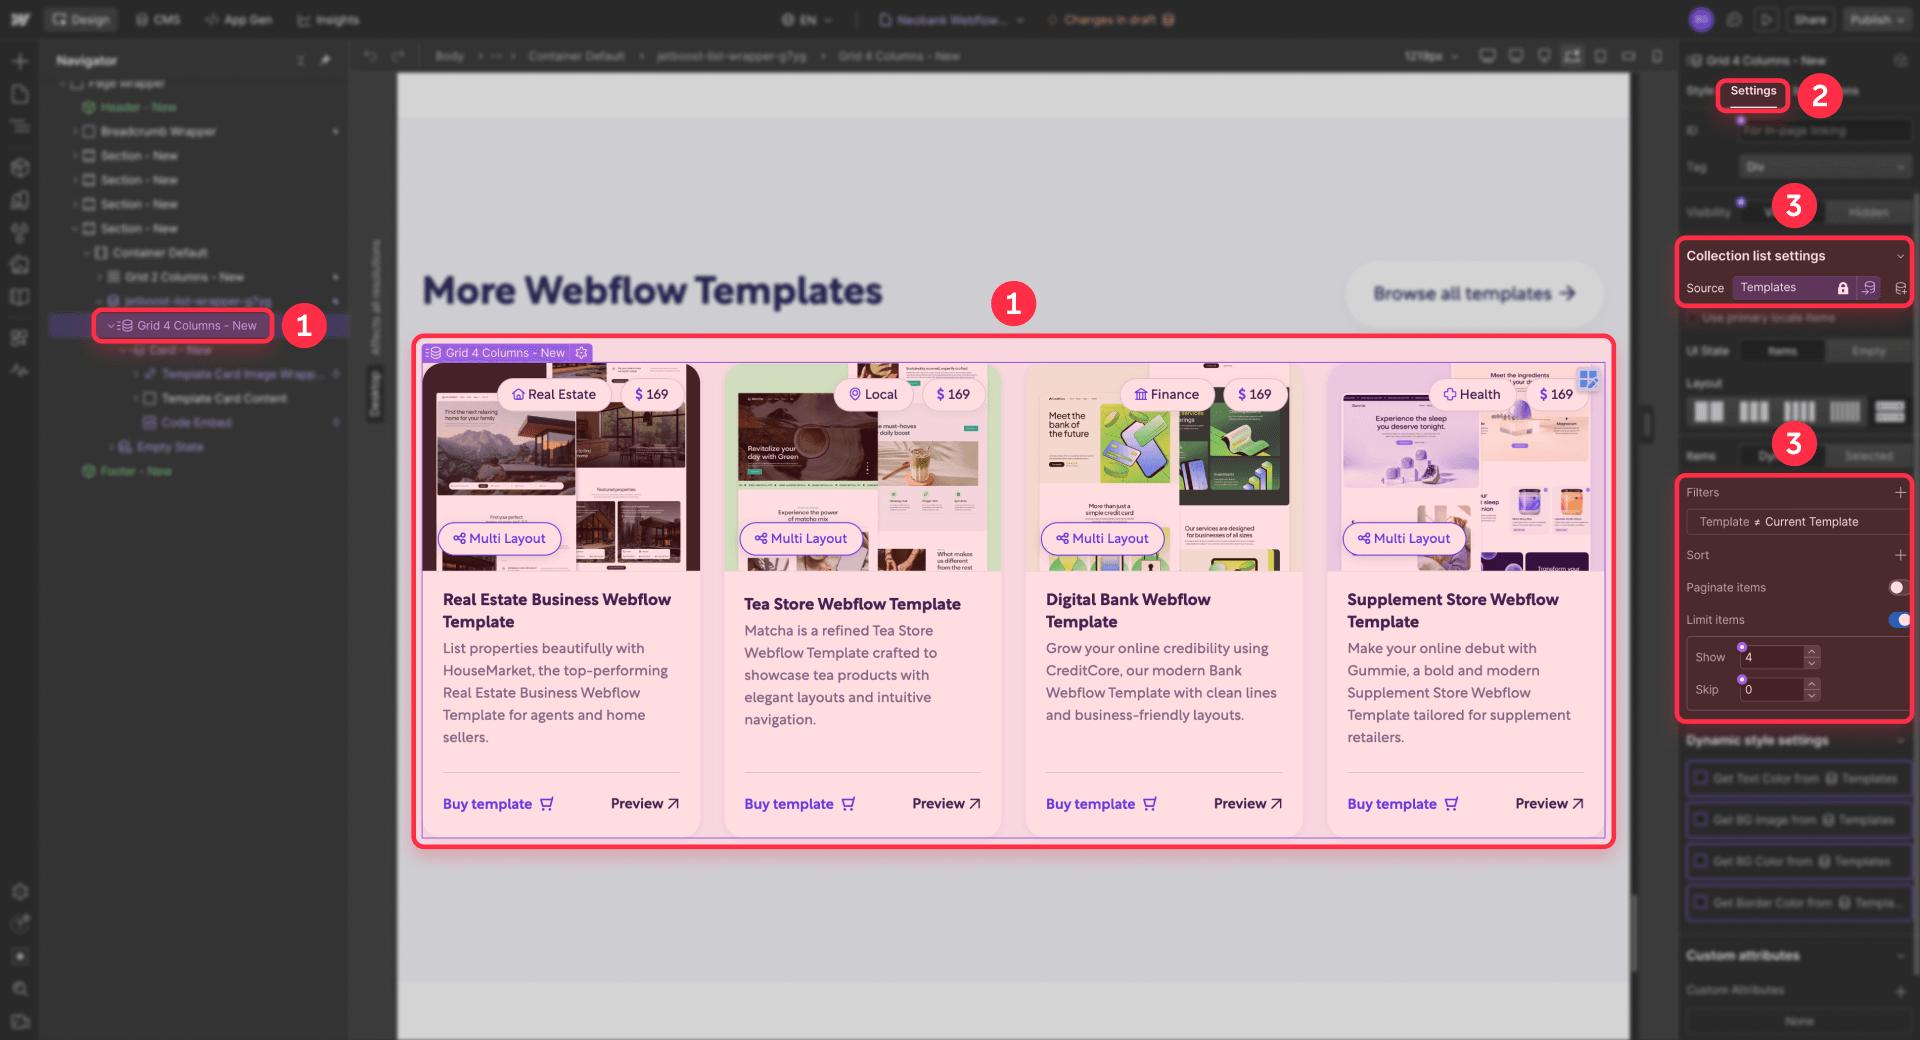Click the add collection database icon

coord(1900,288)
